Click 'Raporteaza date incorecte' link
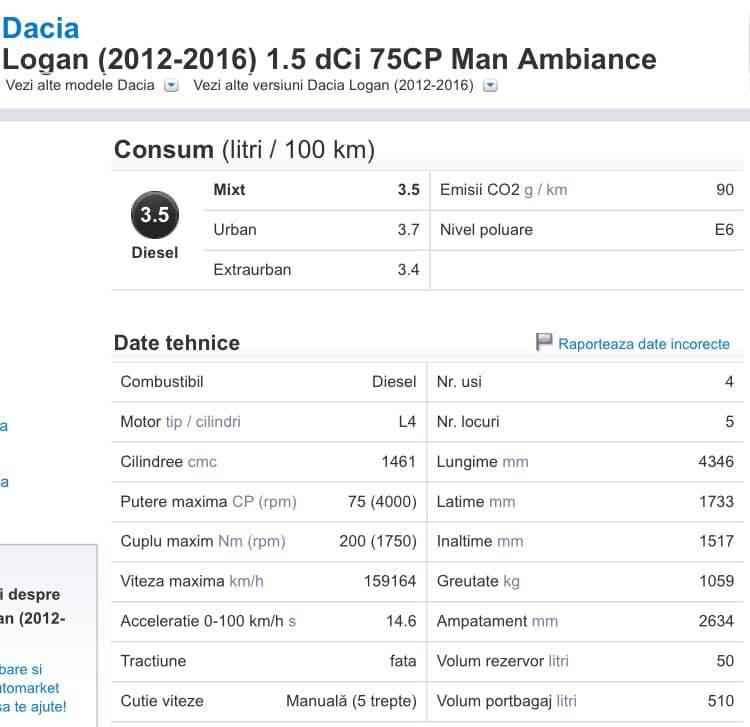This screenshot has width=750, height=727. [x=644, y=344]
